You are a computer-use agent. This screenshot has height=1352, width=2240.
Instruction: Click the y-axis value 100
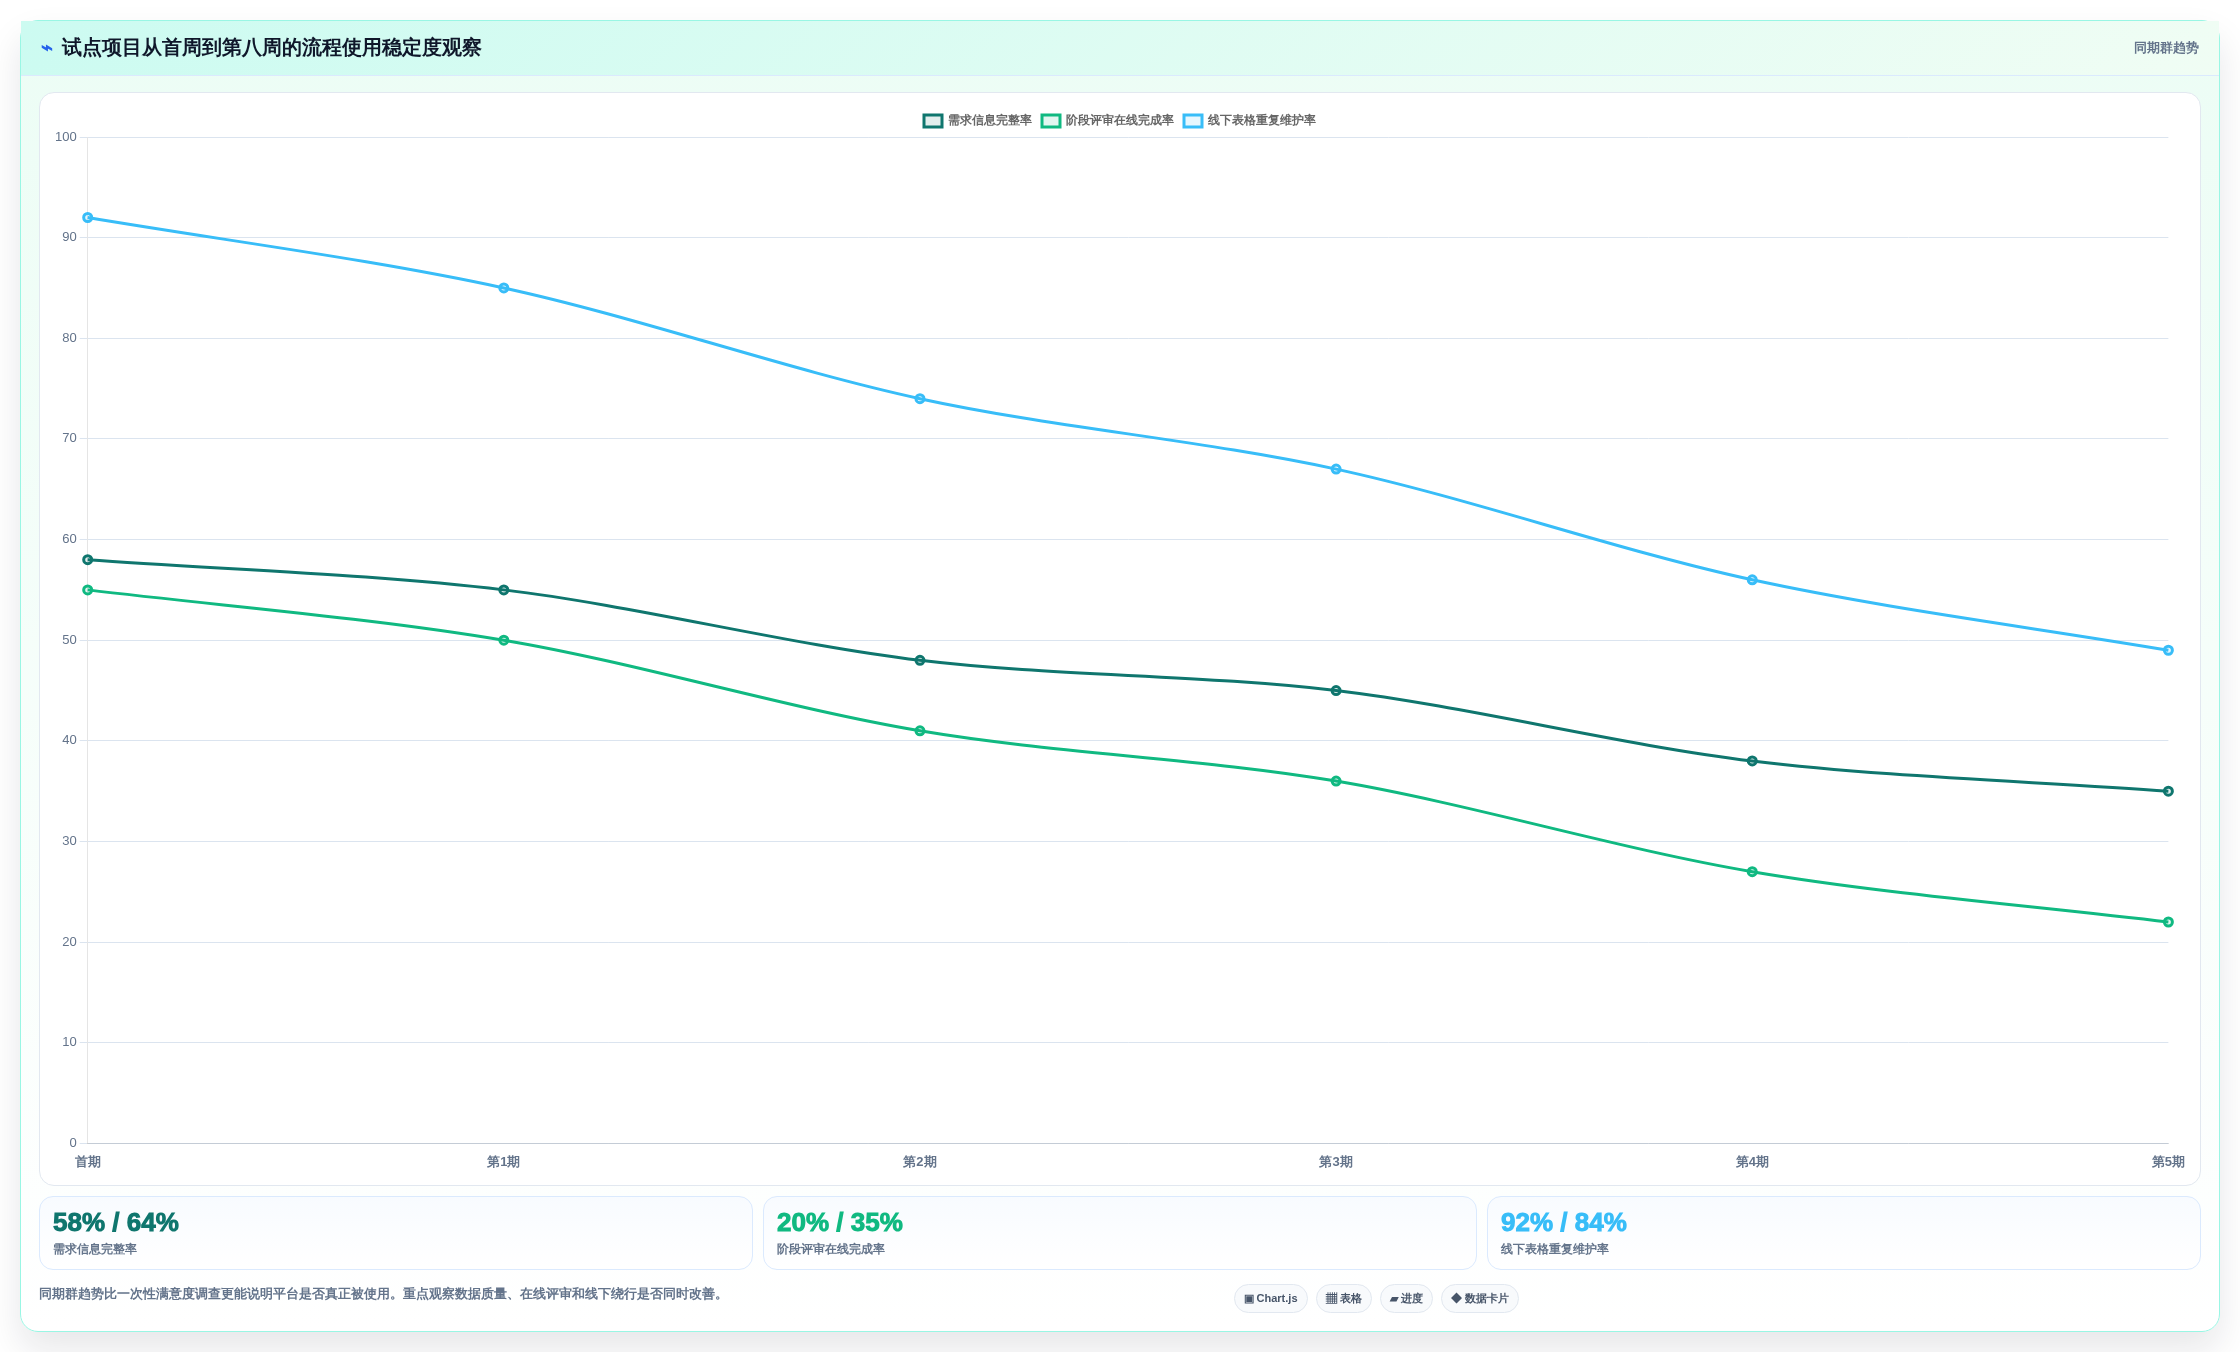[x=66, y=137]
